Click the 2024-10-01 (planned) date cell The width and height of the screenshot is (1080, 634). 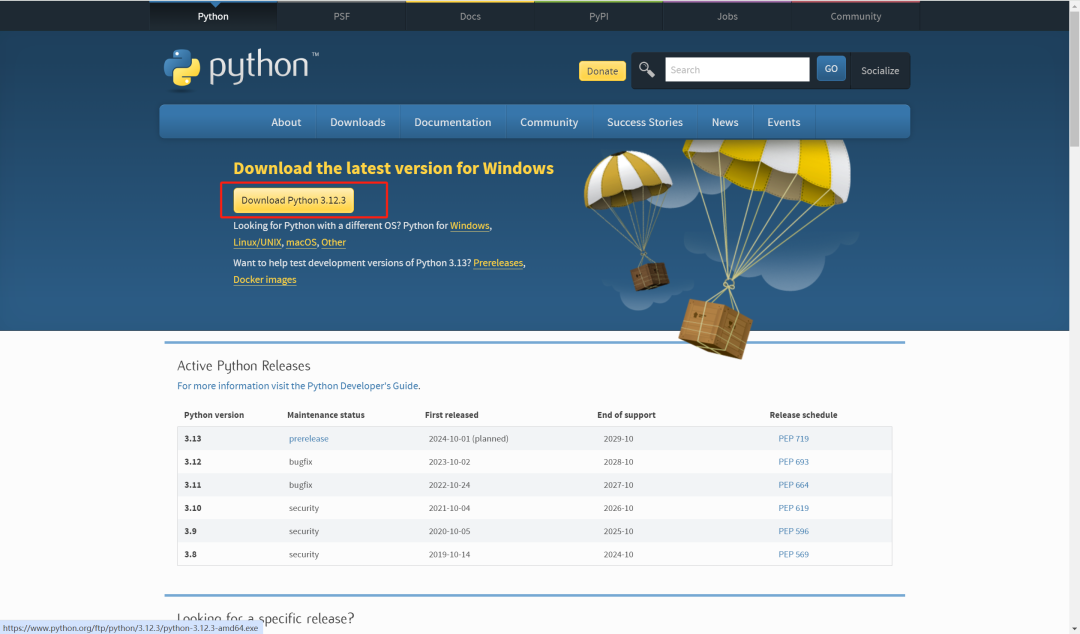[468, 439]
